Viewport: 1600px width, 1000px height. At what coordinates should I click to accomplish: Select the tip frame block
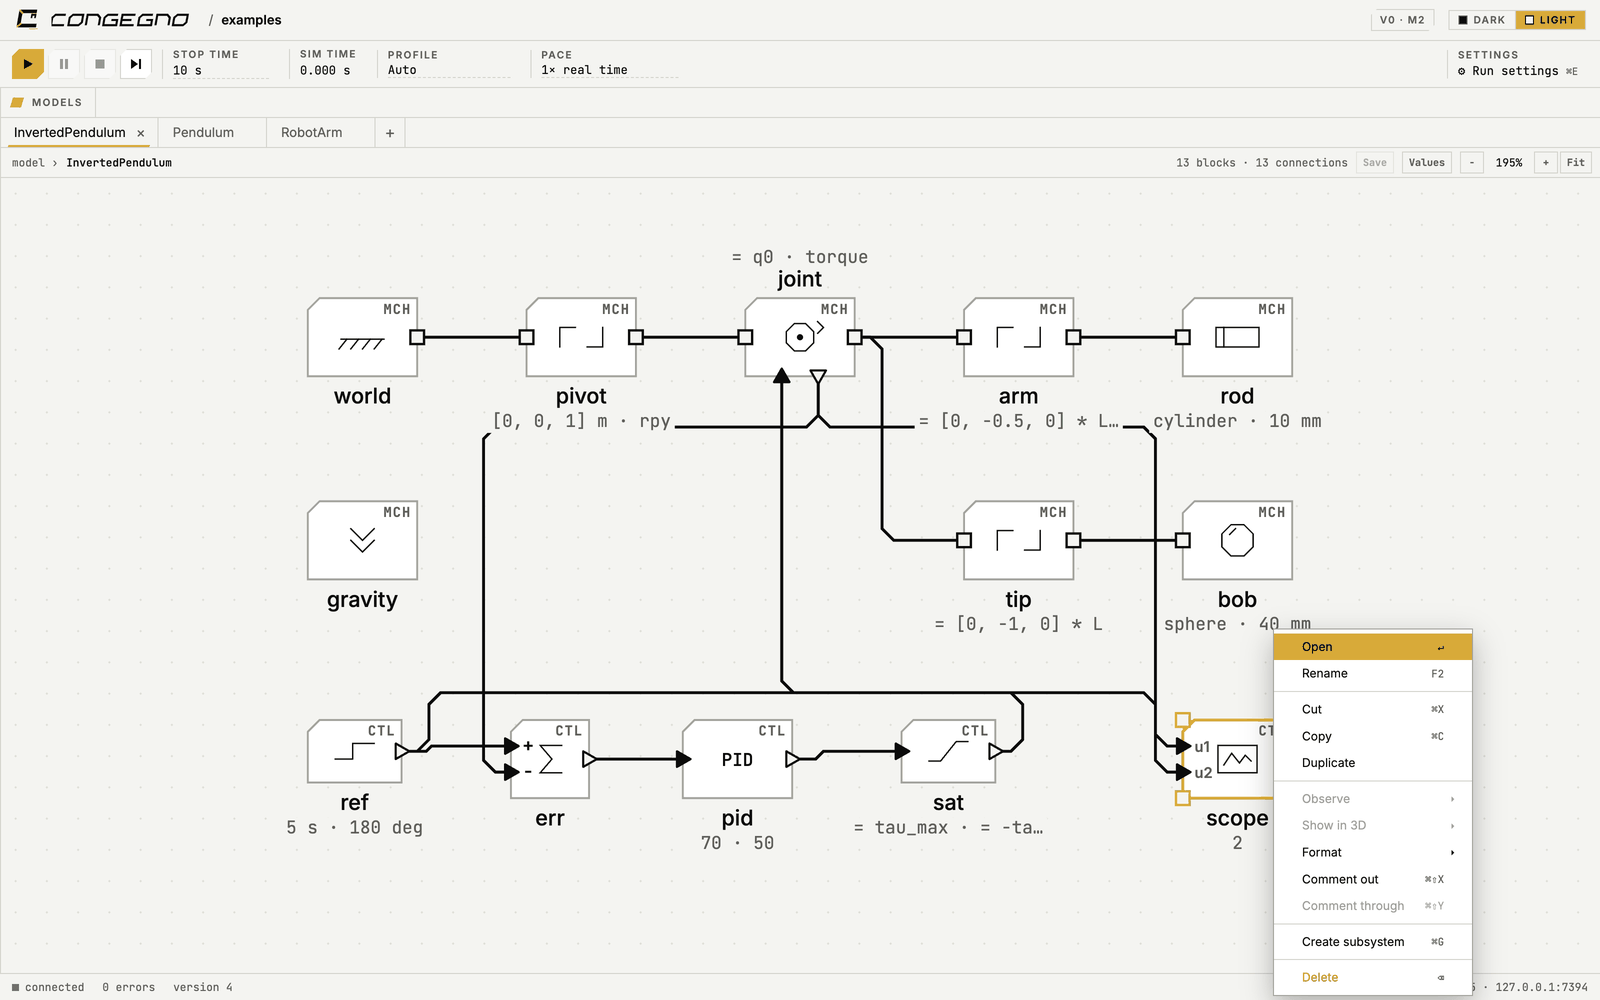(x=1018, y=541)
